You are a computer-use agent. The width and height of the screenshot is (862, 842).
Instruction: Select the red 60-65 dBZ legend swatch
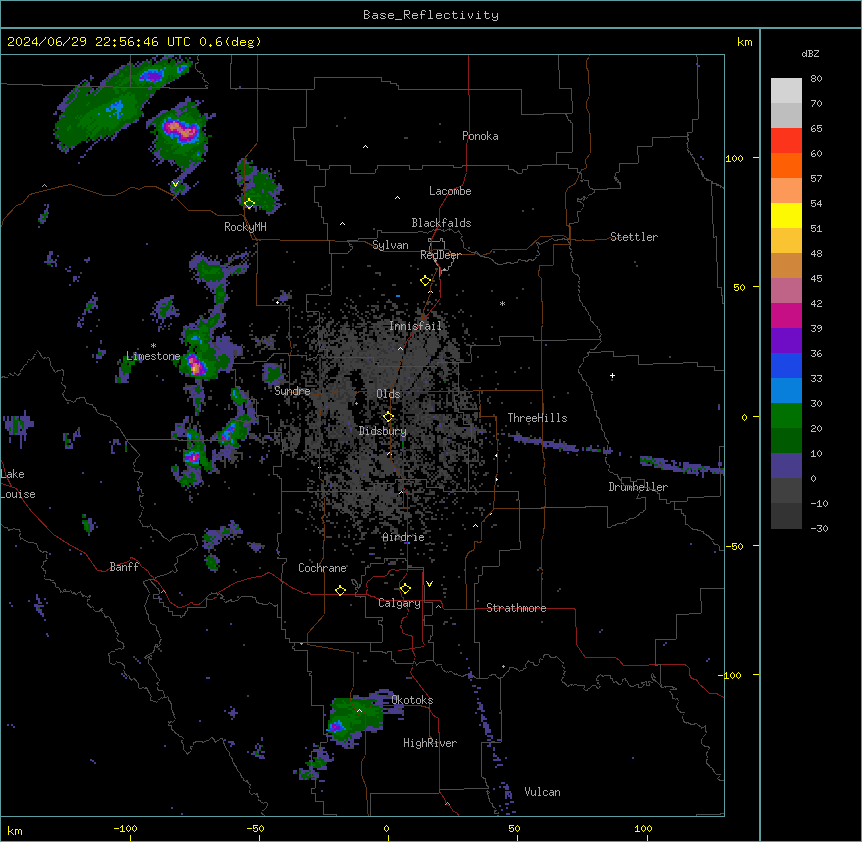click(x=786, y=141)
